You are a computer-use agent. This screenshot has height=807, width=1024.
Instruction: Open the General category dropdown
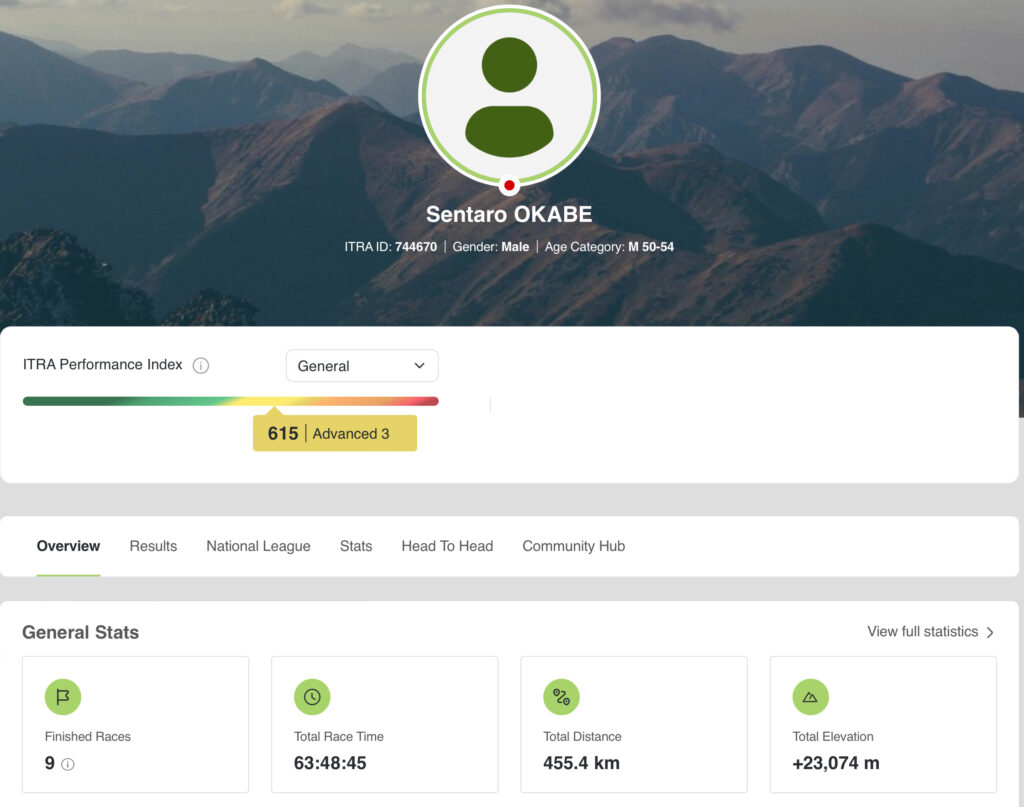(361, 366)
